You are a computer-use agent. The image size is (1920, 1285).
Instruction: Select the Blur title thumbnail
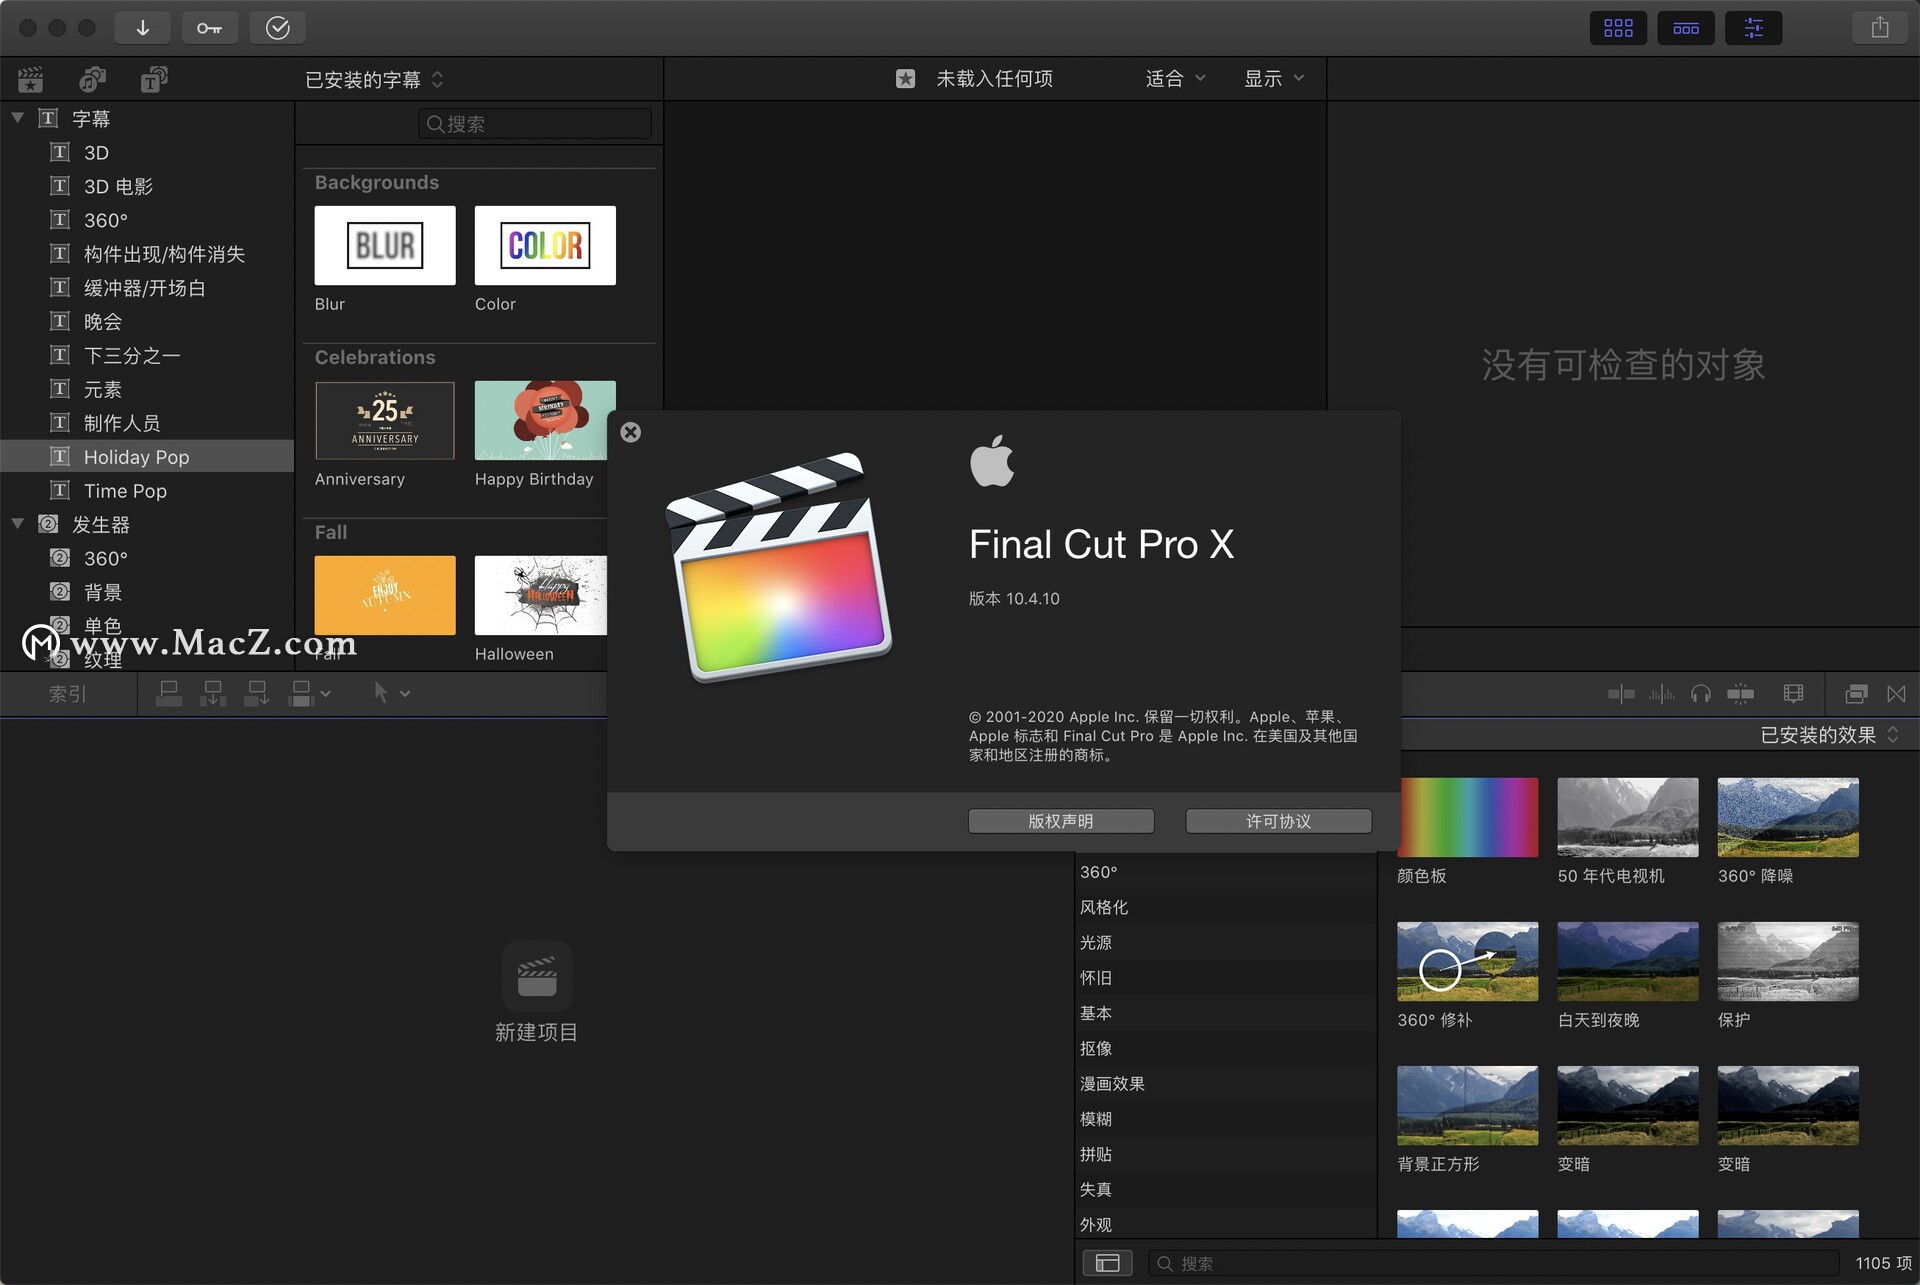click(385, 246)
